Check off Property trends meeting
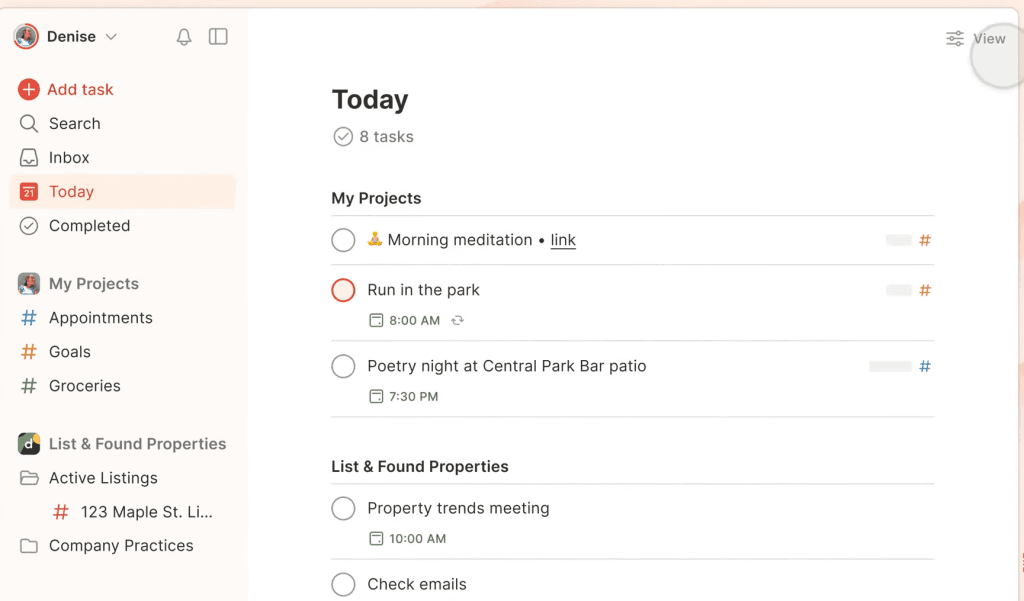The width and height of the screenshot is (1024, 601). pyautogui.click(x=343, y=508)
